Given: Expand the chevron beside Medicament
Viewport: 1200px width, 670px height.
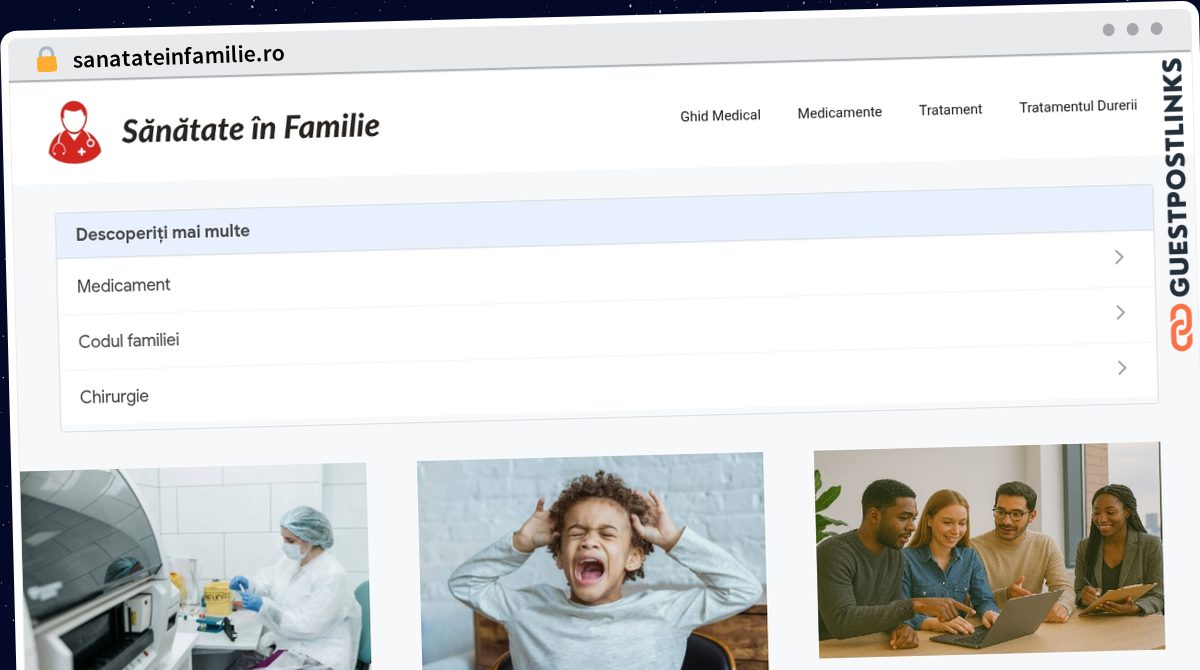Looking at the screenshot, I should click(x=1119, y=257).
